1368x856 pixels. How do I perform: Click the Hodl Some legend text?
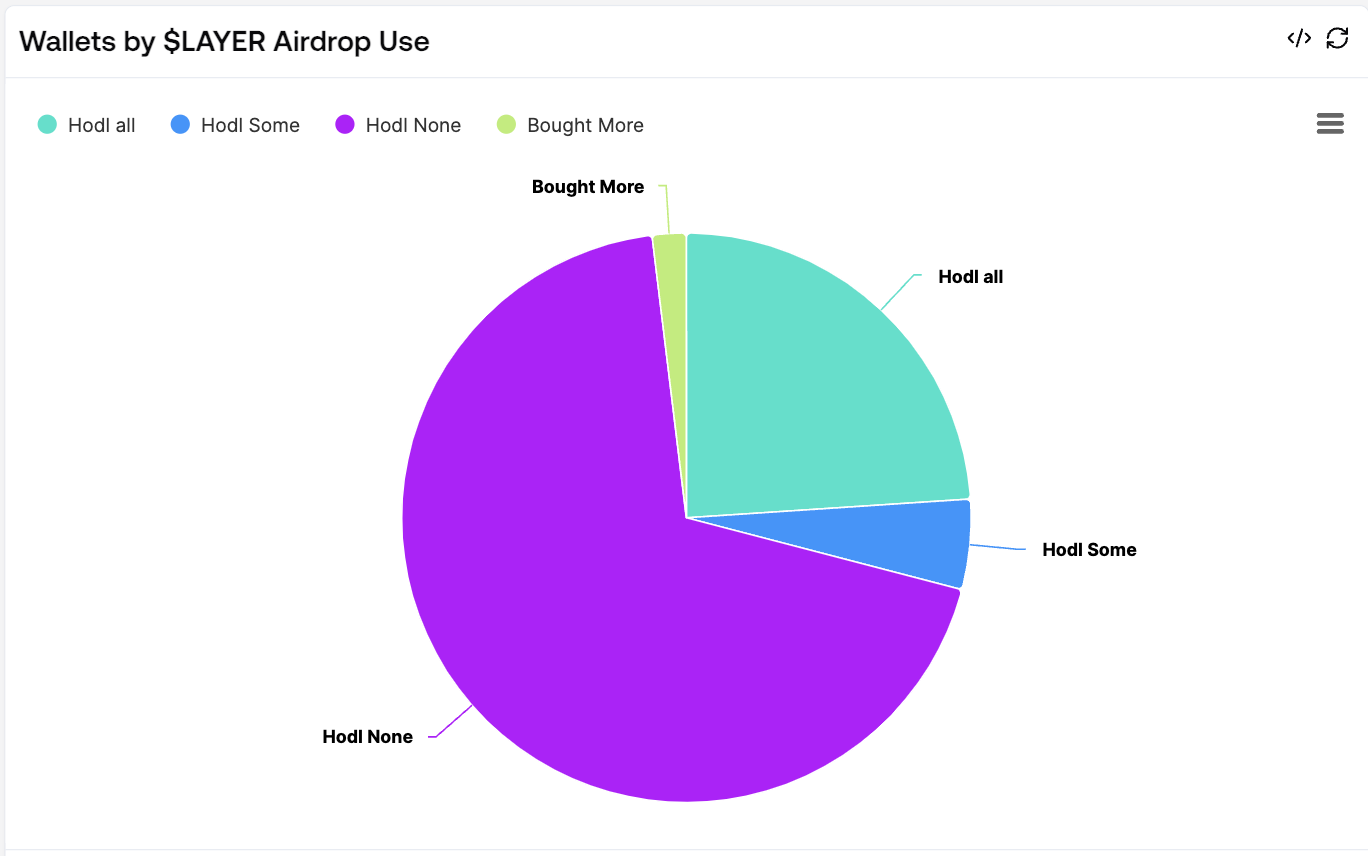click(250, 126)
